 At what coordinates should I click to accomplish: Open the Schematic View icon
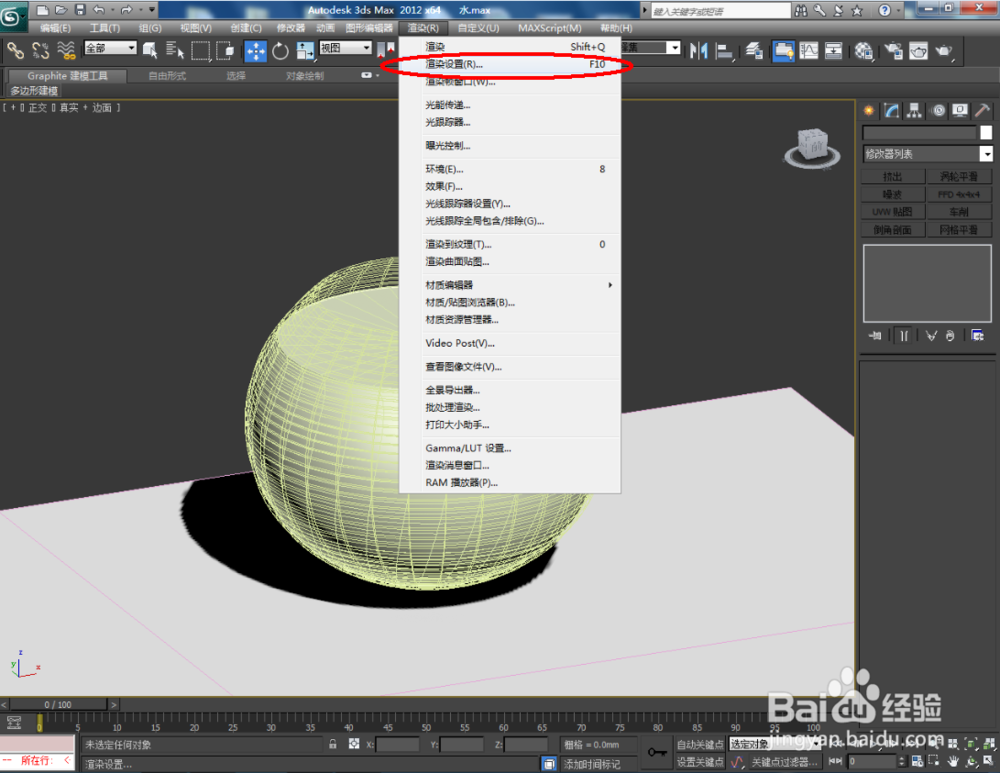pos(834,50)
